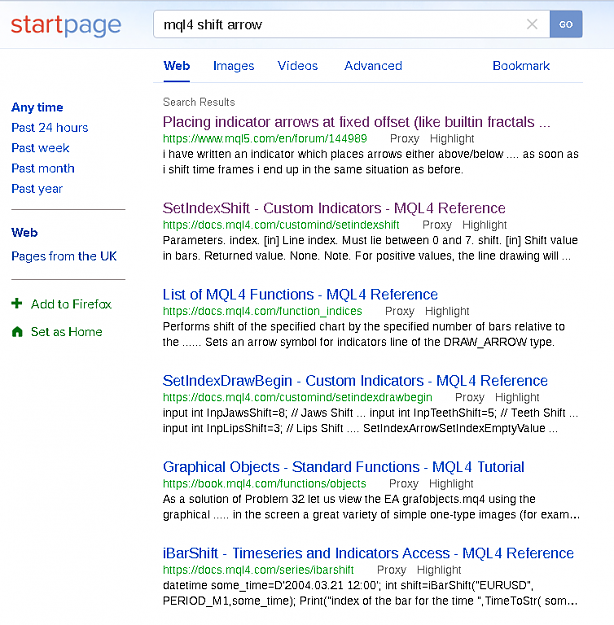
Task: Click snippet starting 'datetime some_time=D'2004.03.21'
Action: coord(370,593)
